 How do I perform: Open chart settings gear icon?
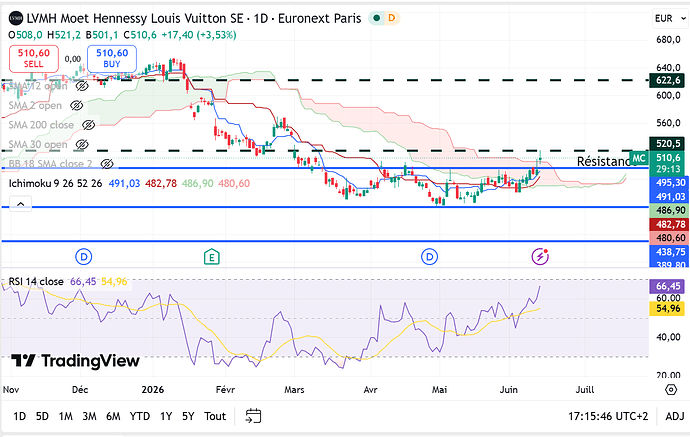671,389
